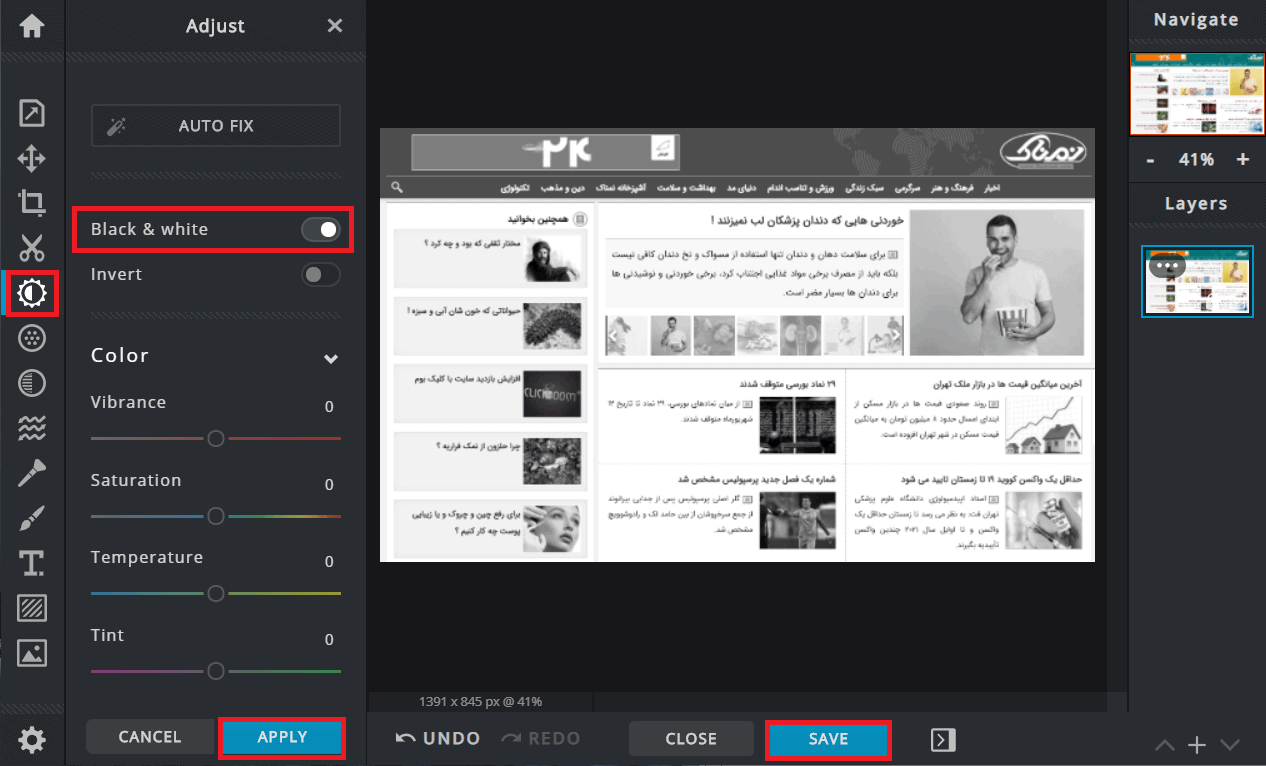Select the Draw brush tool
The image size is (1266, 766).
tap(32, 518)
